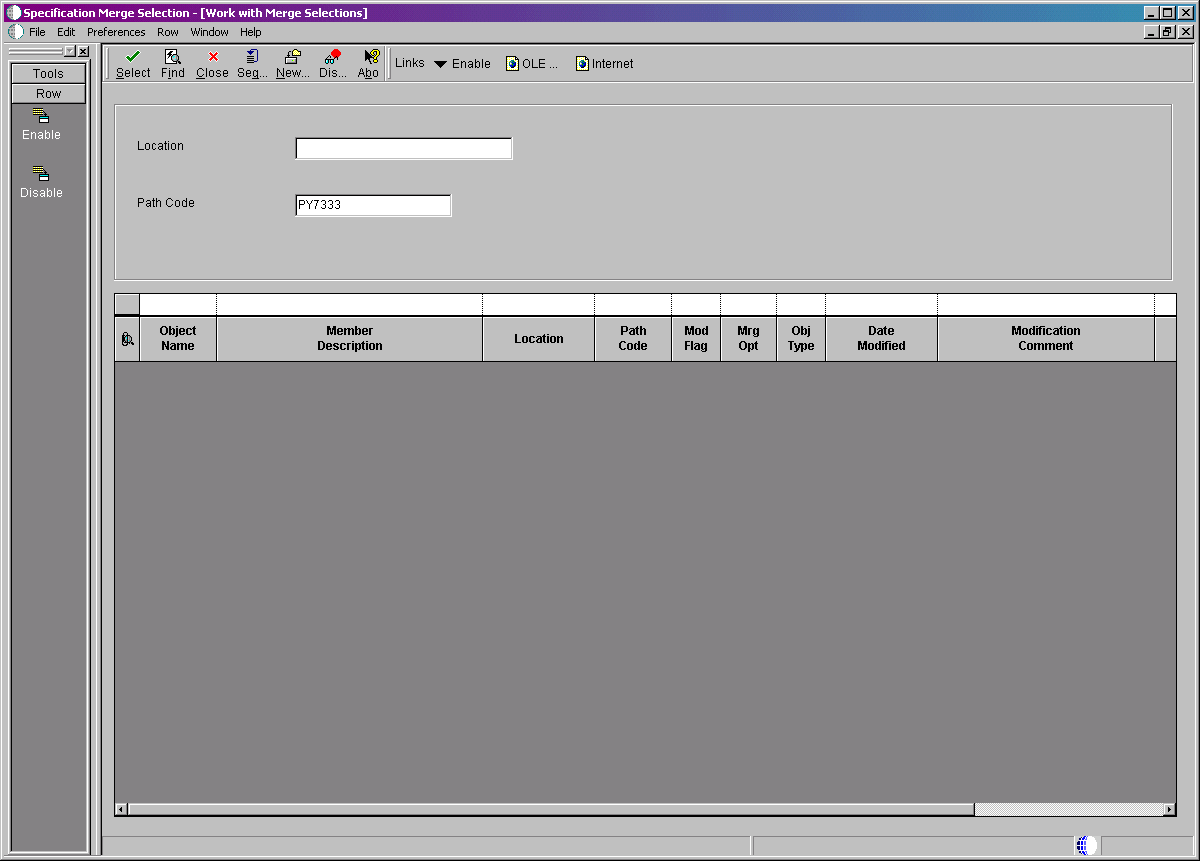Click the Location column header in grid
Screen dimensions: 1200x861
tap(539, 338)
